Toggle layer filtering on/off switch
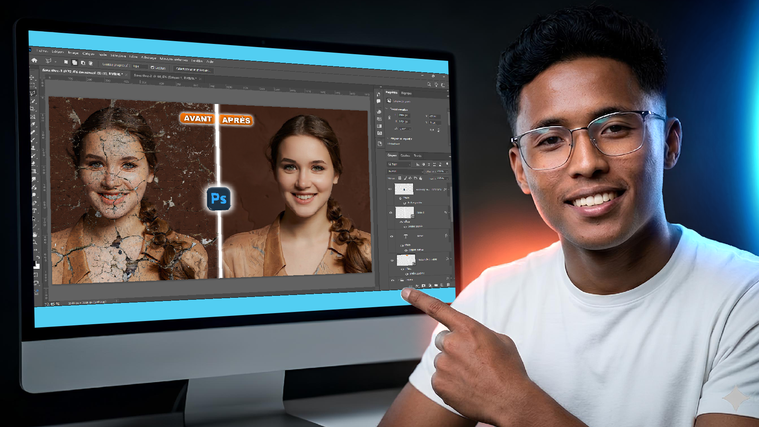759x427 pixels. coord(447,164)
